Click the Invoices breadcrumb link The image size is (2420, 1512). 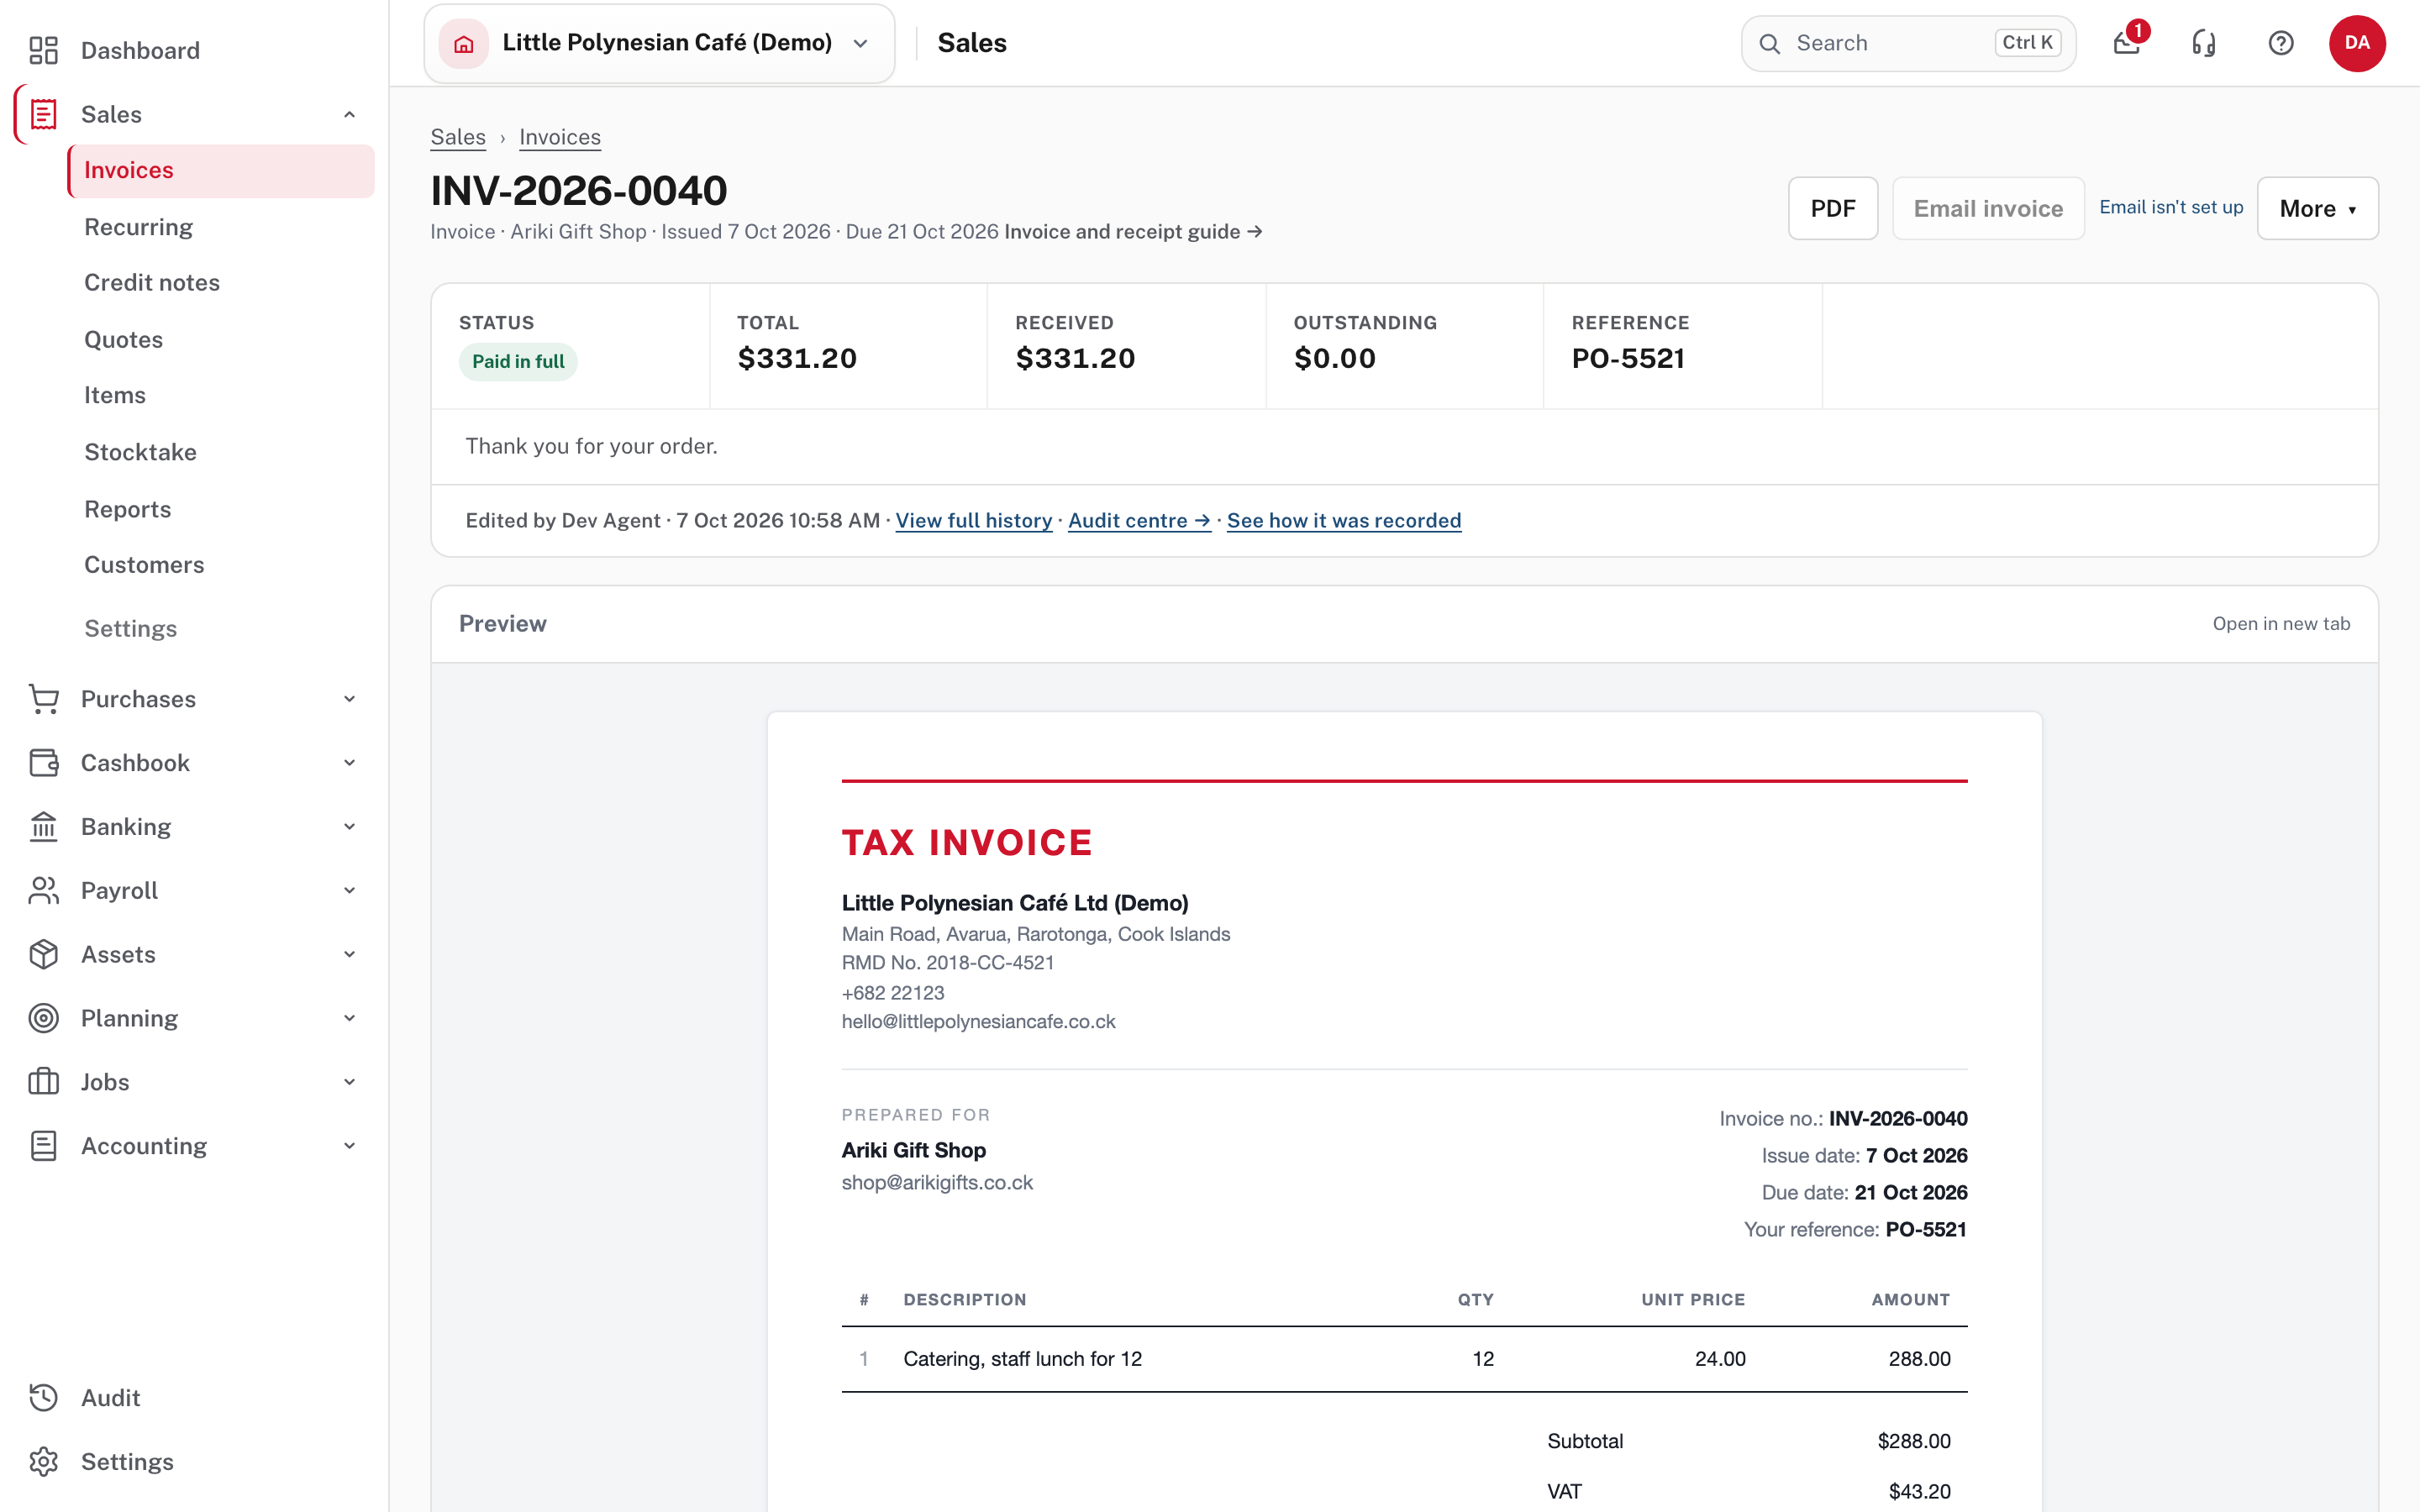pyautogui.click(x=560, y=137)
